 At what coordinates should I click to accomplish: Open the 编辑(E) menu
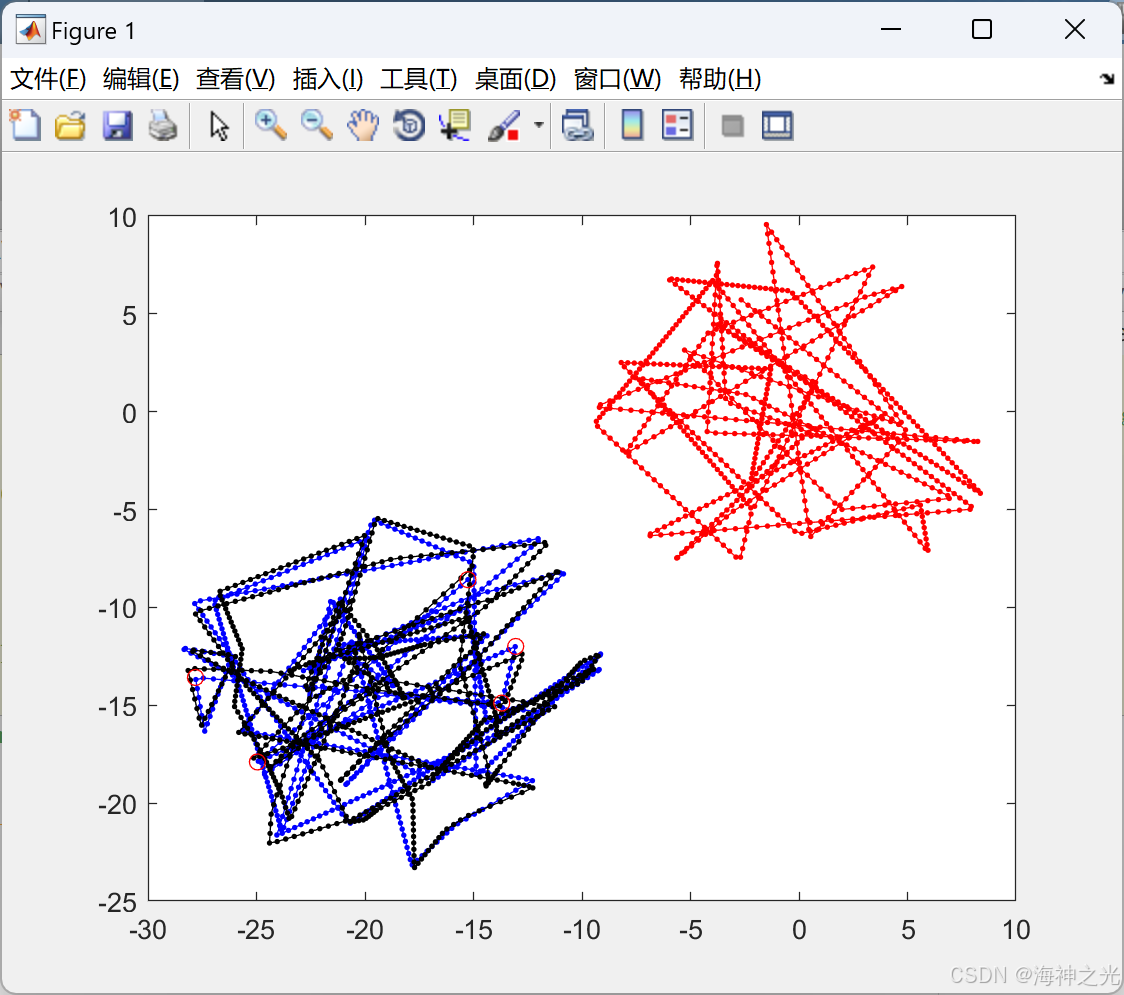[140, 79]
